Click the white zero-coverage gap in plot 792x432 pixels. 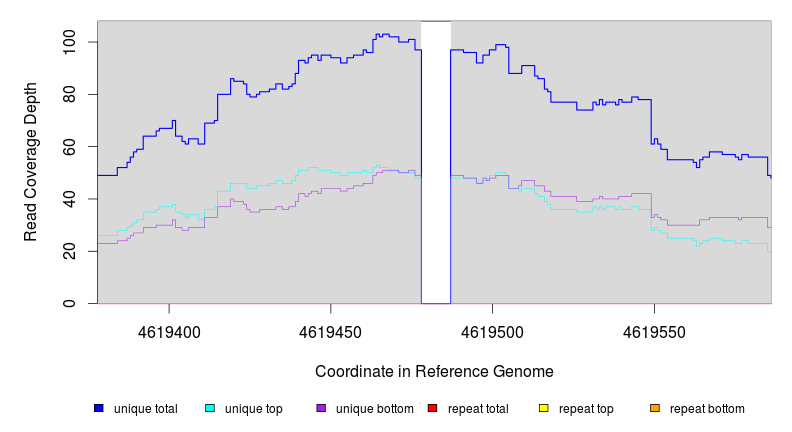436,160
